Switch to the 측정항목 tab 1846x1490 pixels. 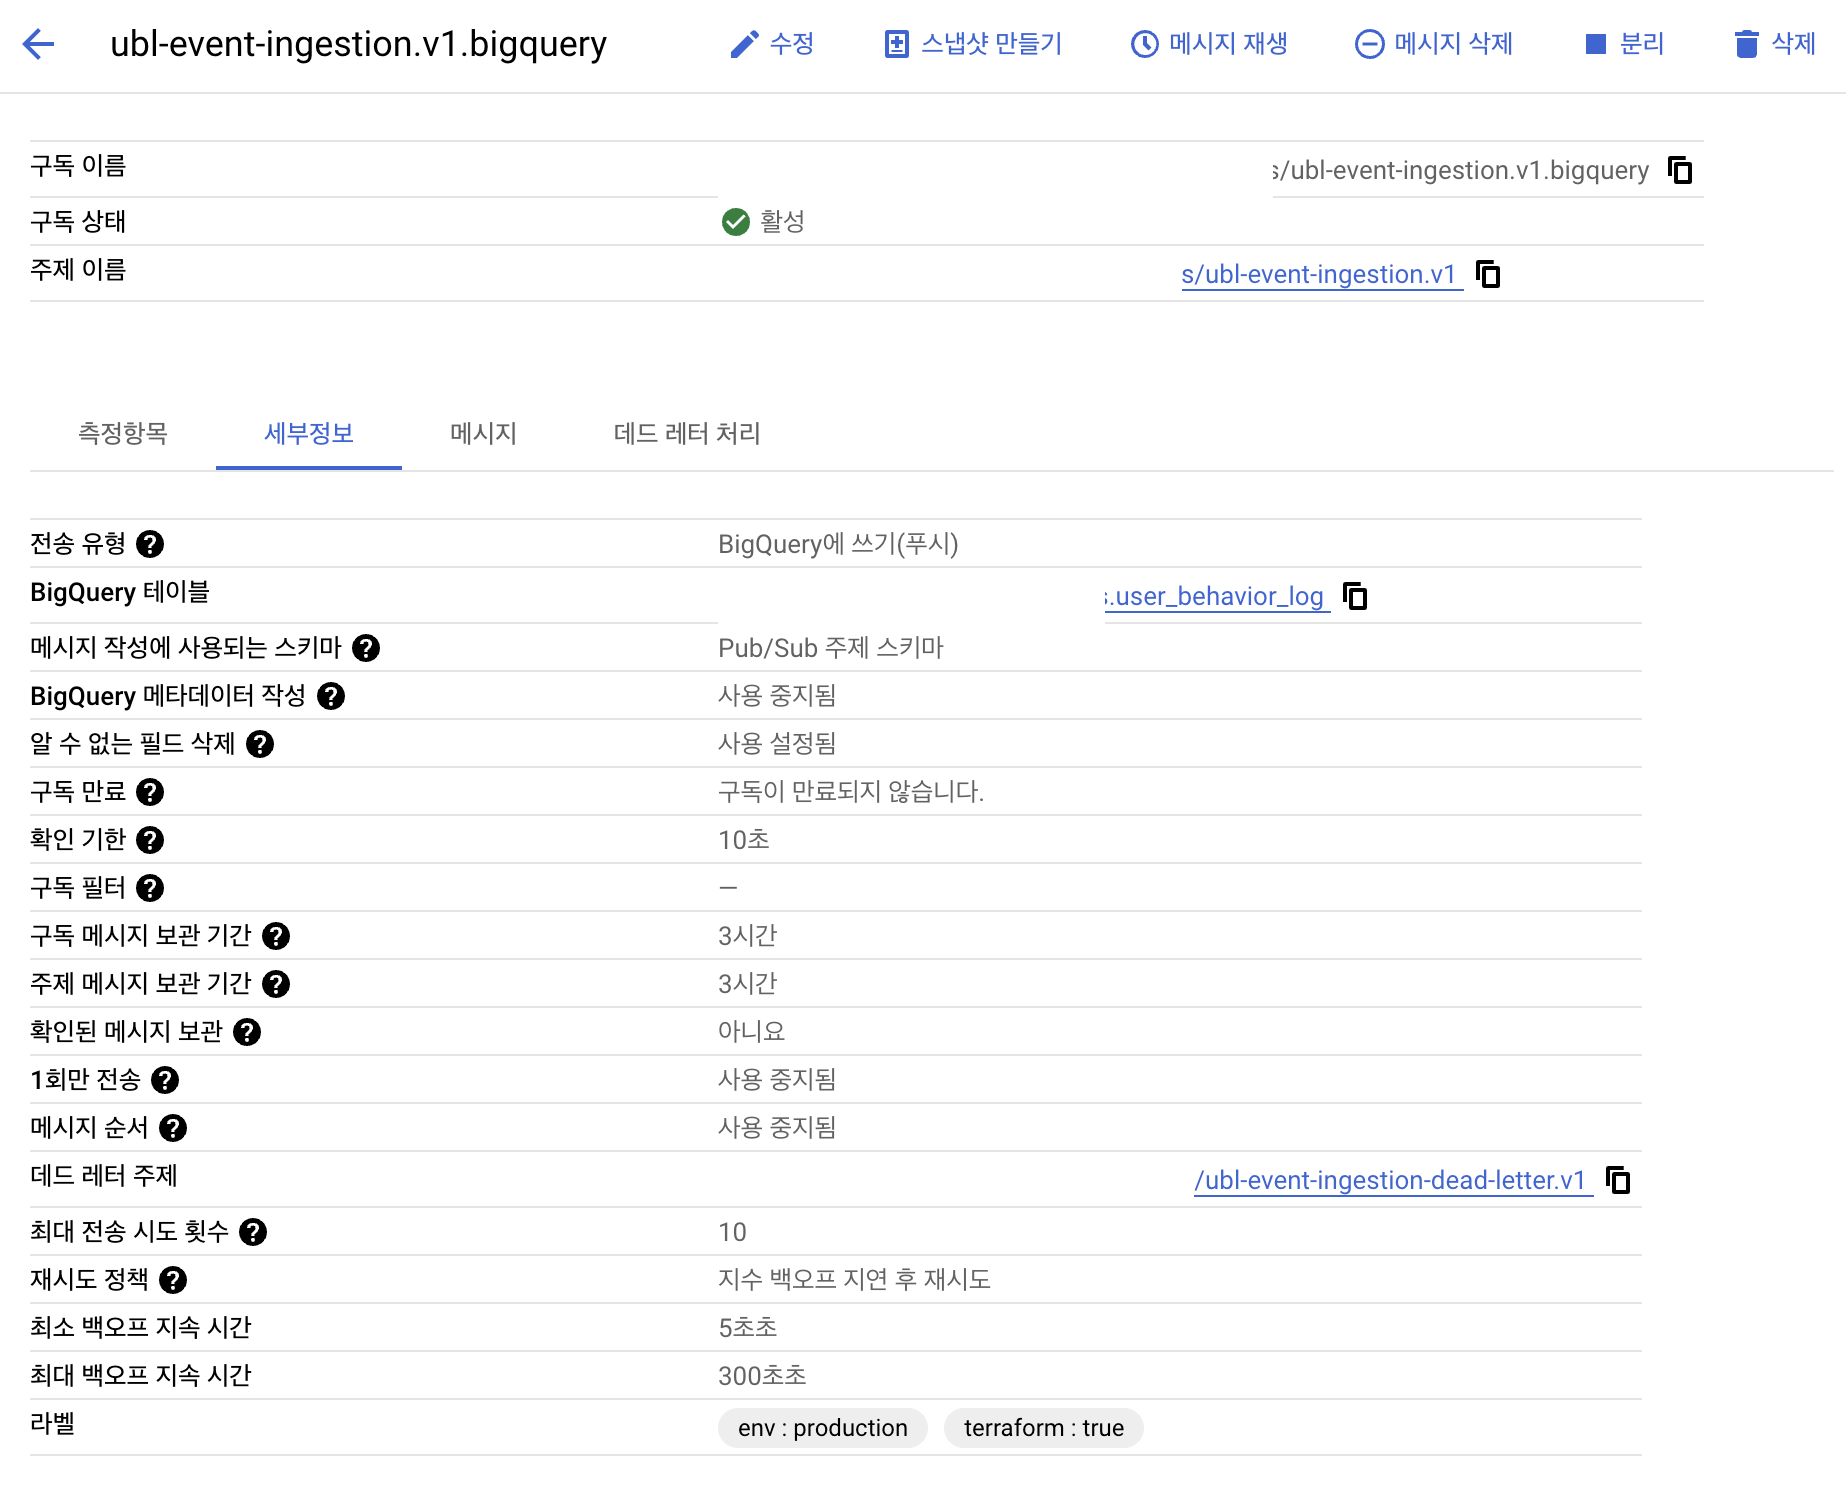123,433
